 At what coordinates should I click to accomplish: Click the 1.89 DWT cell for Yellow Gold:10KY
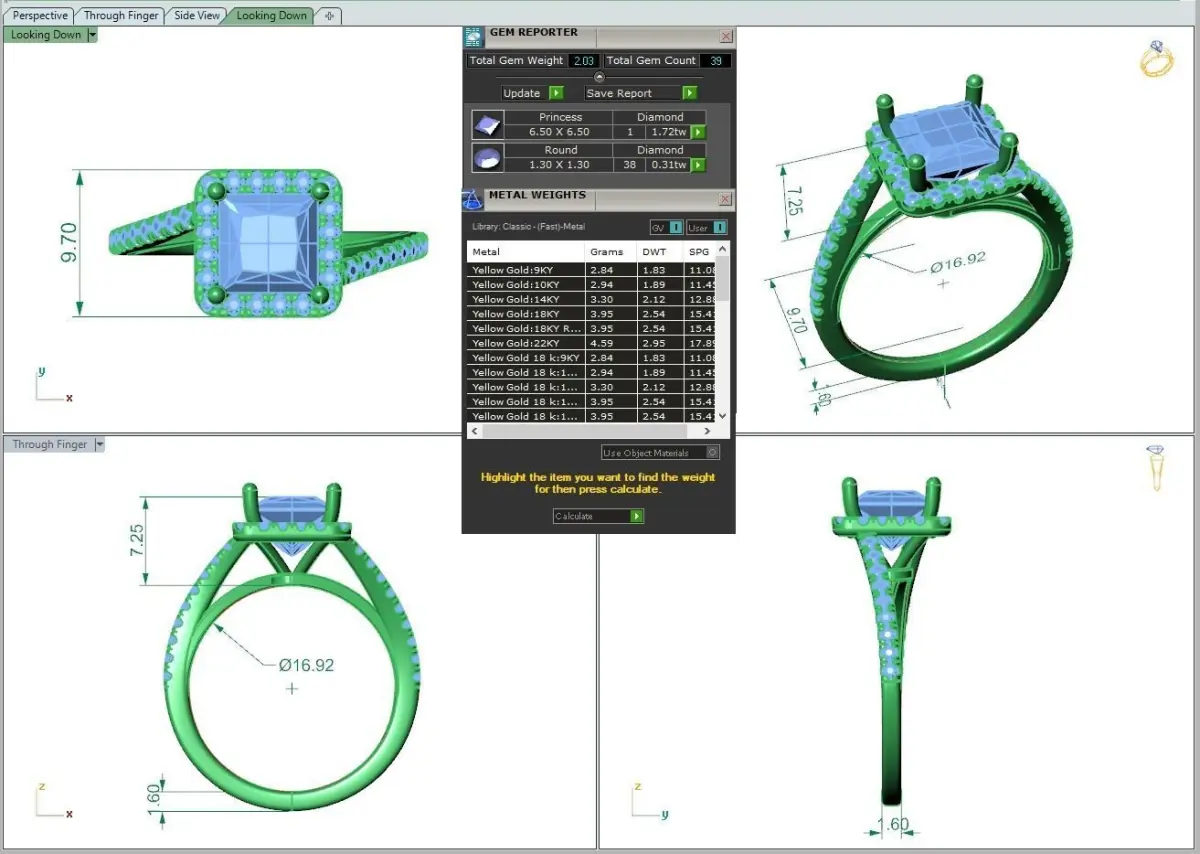click(660, 285)
